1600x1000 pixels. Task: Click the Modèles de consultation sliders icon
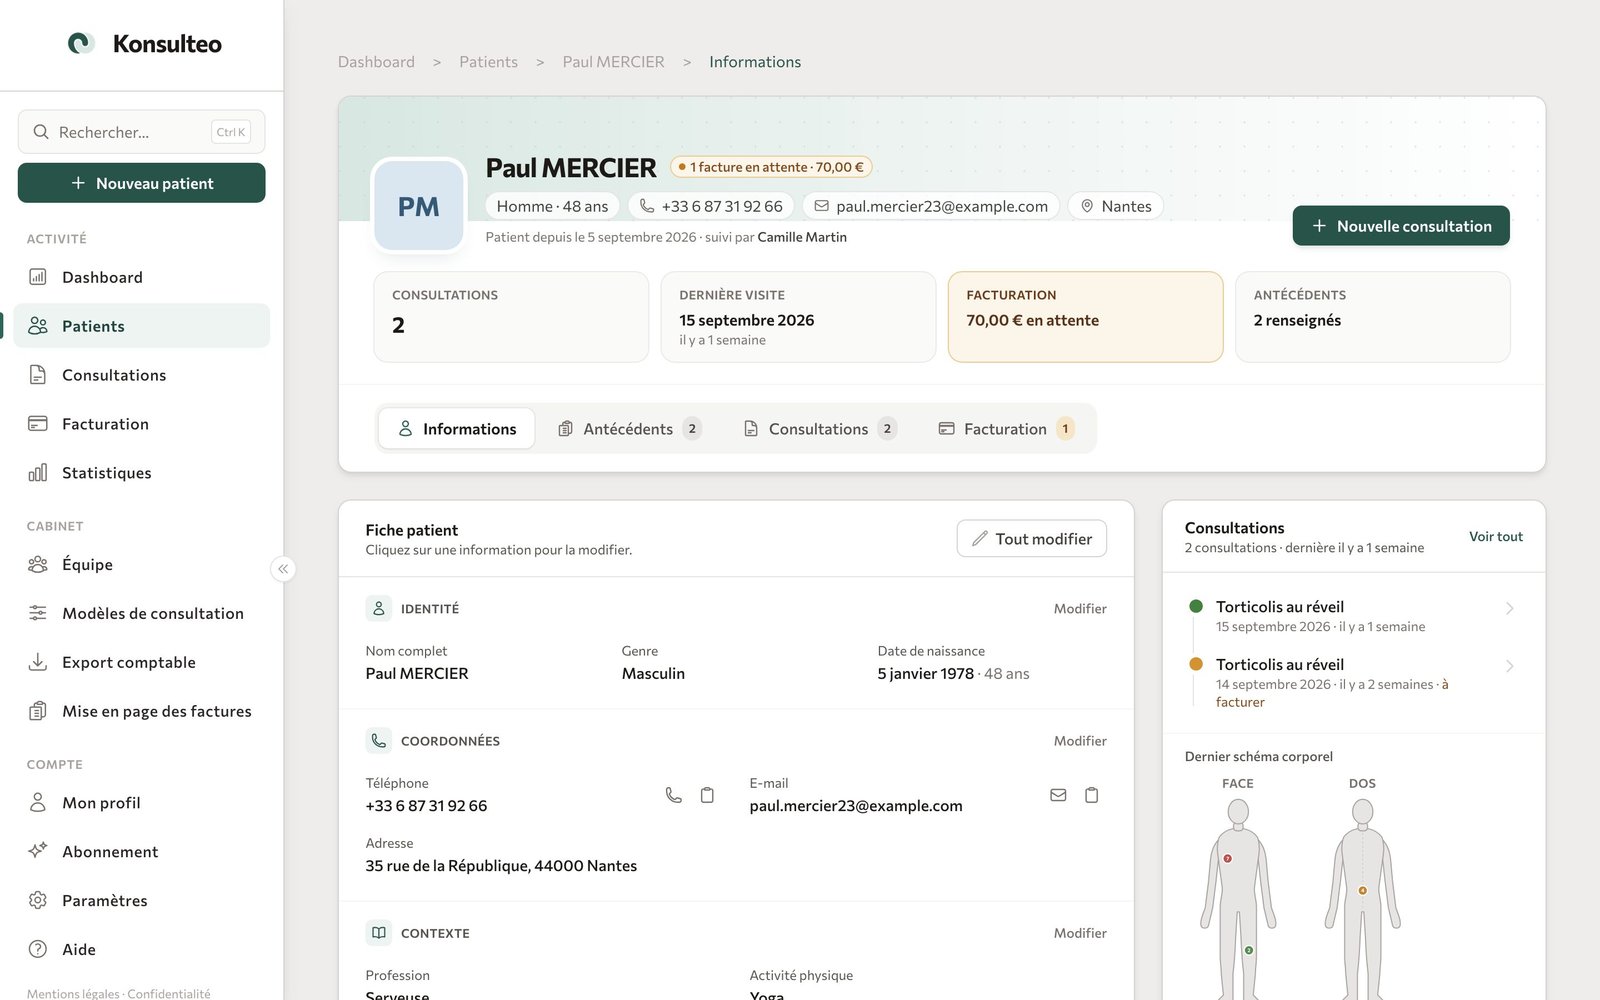[x=38, y=613]
